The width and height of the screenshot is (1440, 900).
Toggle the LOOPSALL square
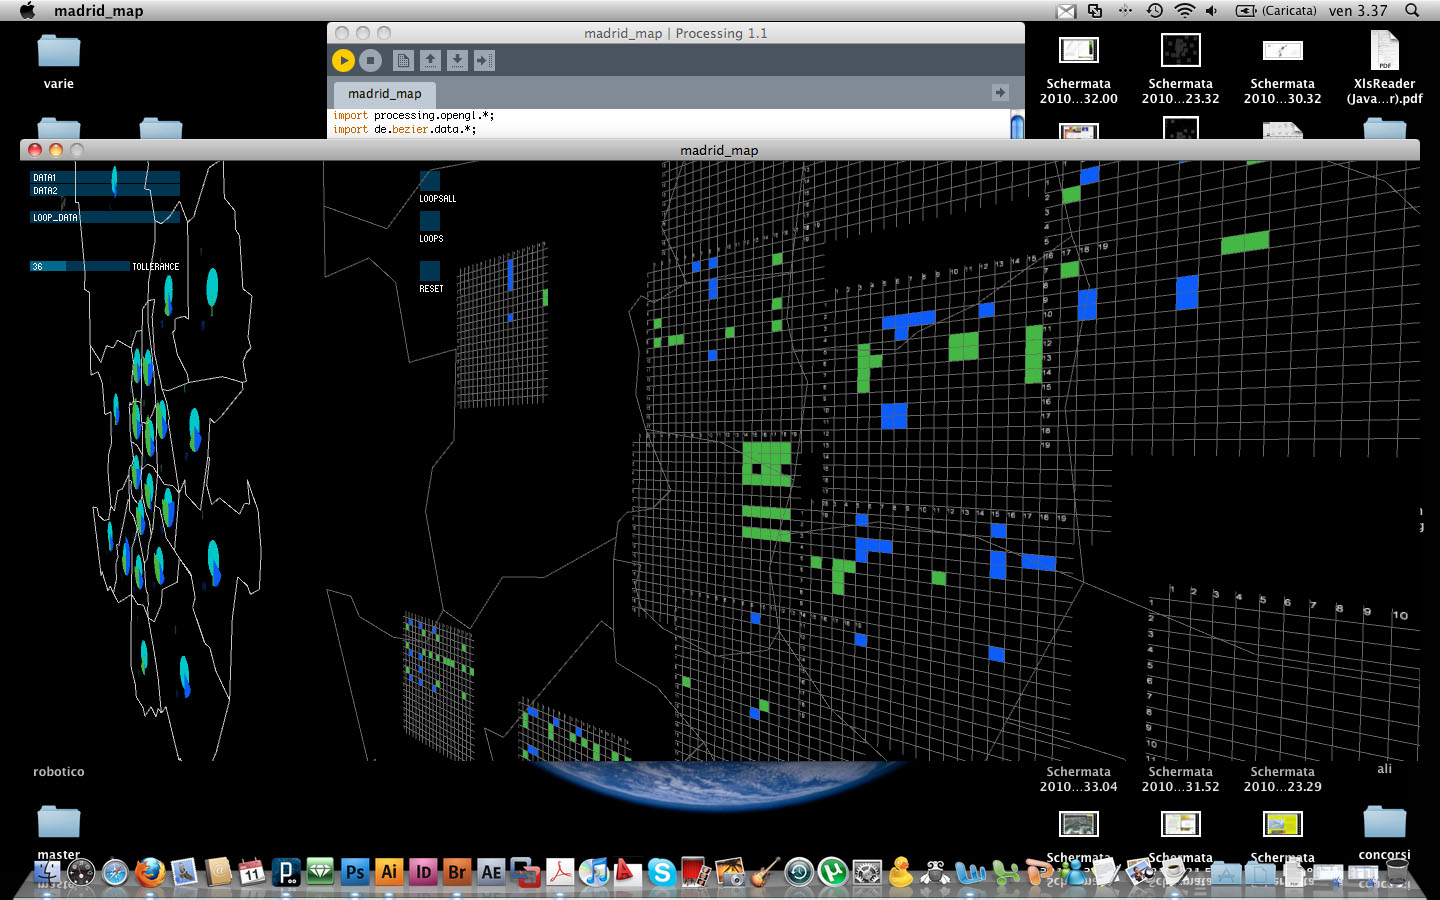pyautogui.click(x=430, y=181)
